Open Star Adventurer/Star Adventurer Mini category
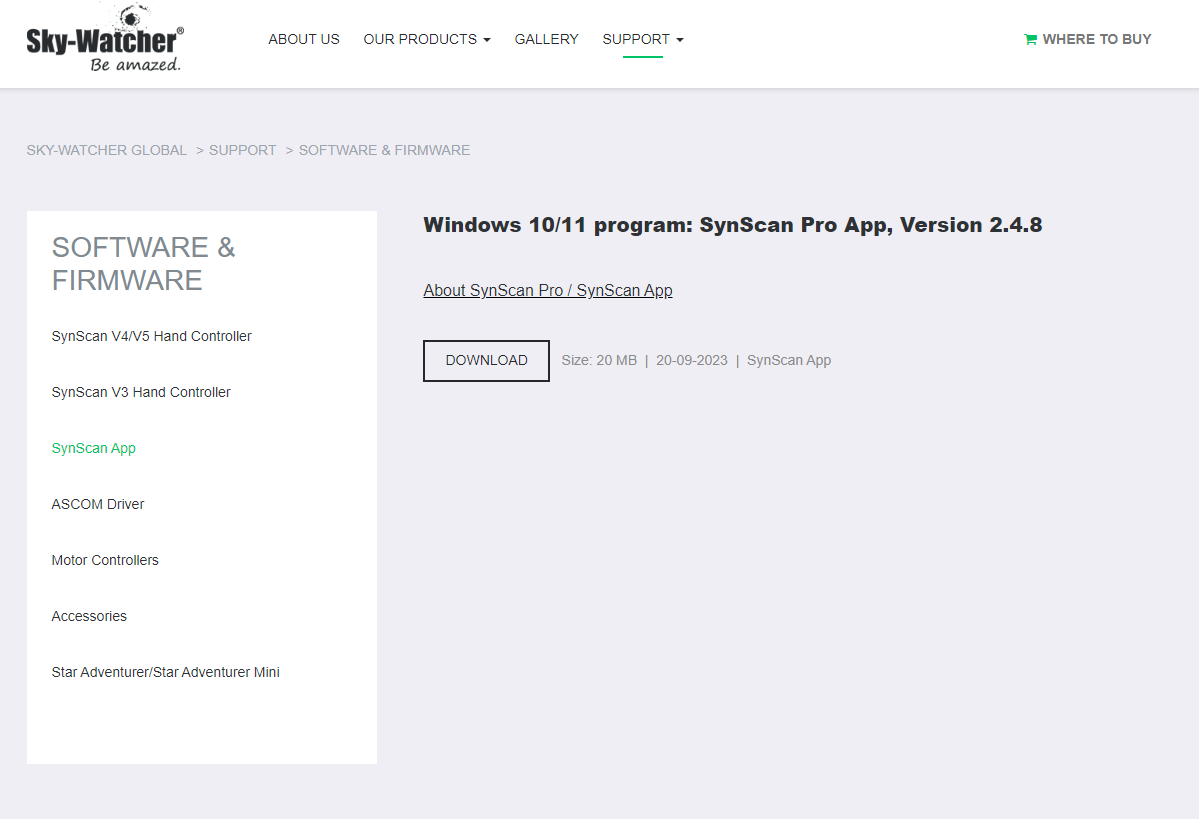This screenshot has height=819, width=1199. point(165,671)
